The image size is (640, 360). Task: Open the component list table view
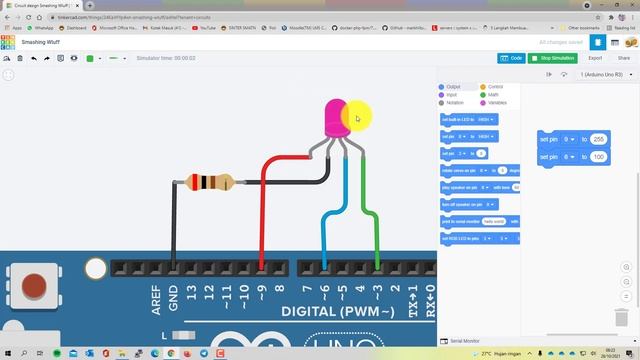[615, 42]
